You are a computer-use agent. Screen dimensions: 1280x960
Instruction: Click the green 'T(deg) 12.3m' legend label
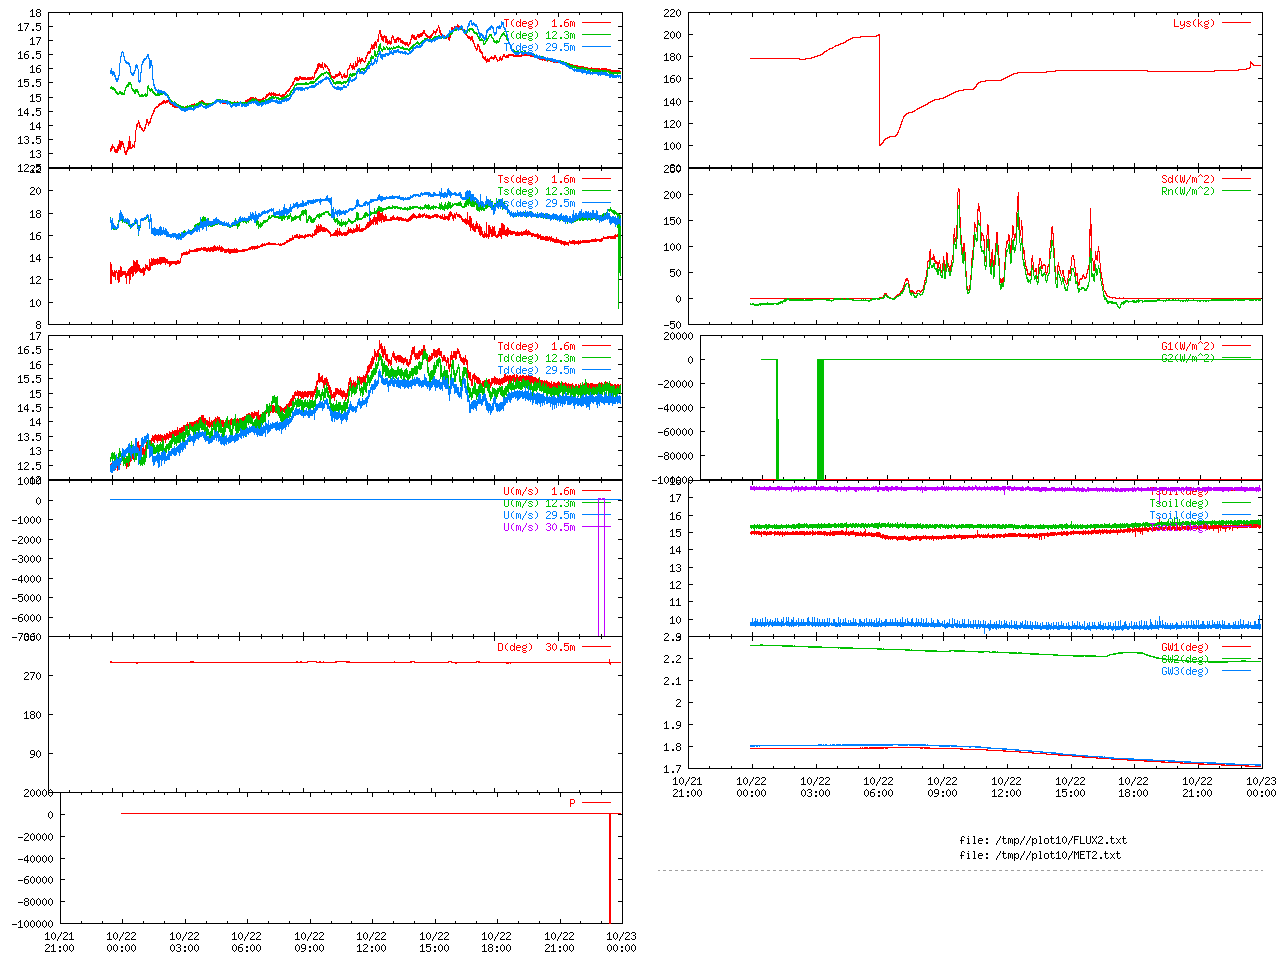pos(539,35)
